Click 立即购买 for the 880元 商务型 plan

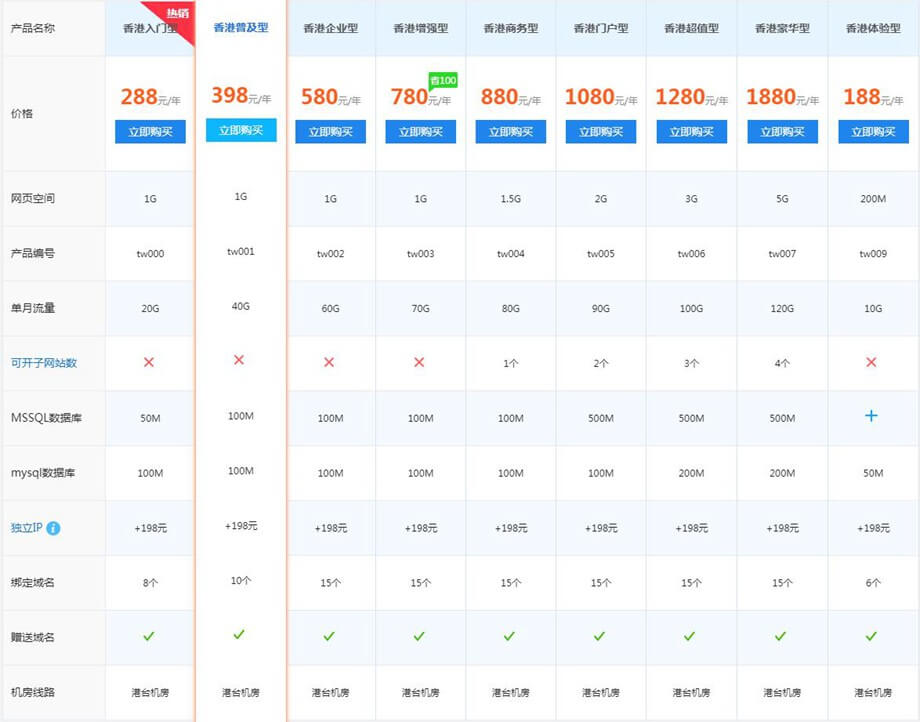pos(510,132)
